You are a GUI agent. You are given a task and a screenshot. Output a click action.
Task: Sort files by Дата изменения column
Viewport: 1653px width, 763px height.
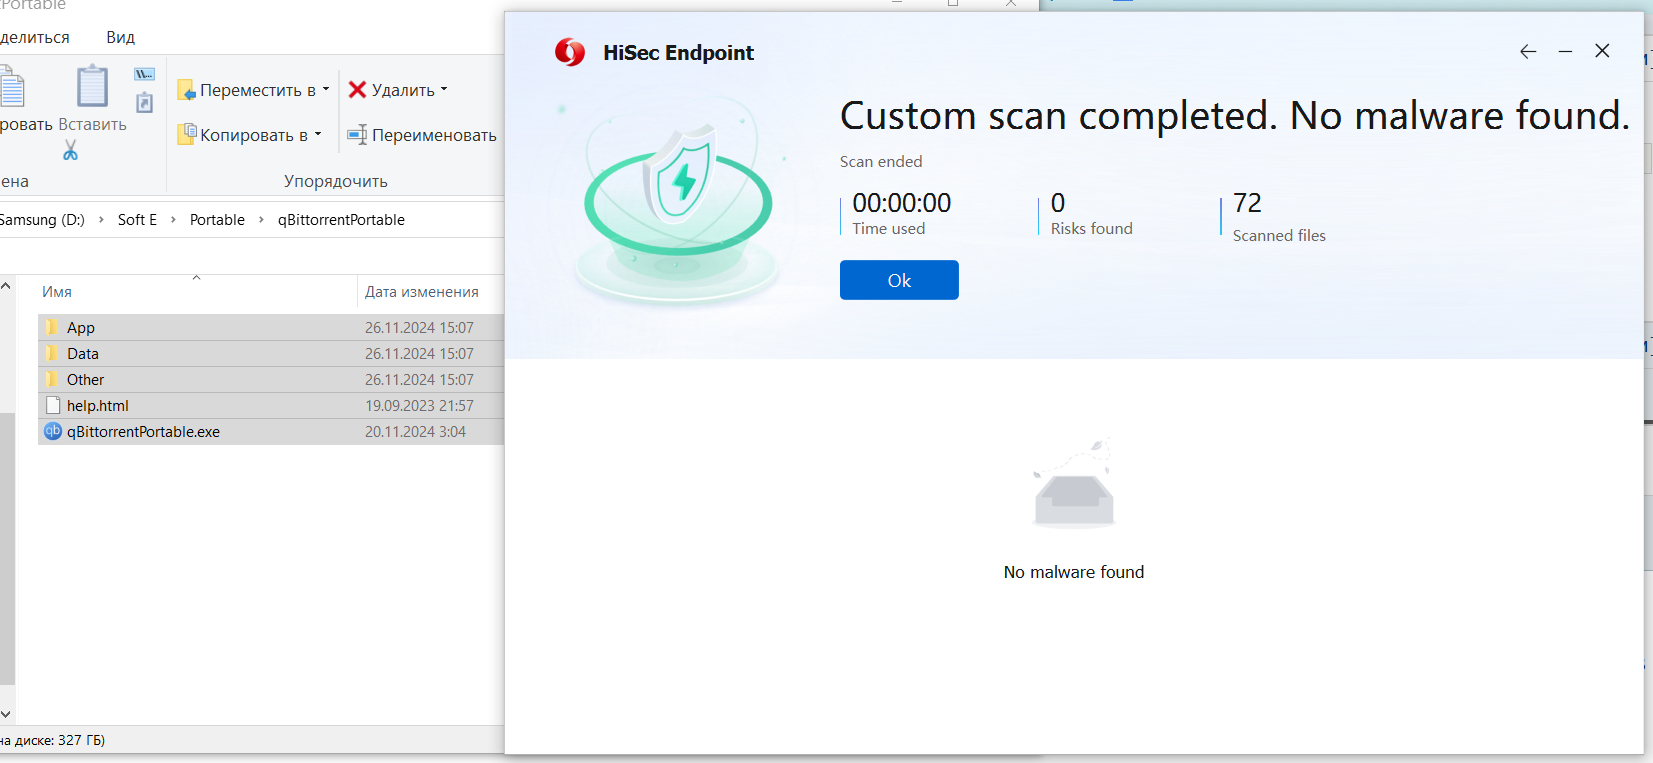[x=421, y=292]
